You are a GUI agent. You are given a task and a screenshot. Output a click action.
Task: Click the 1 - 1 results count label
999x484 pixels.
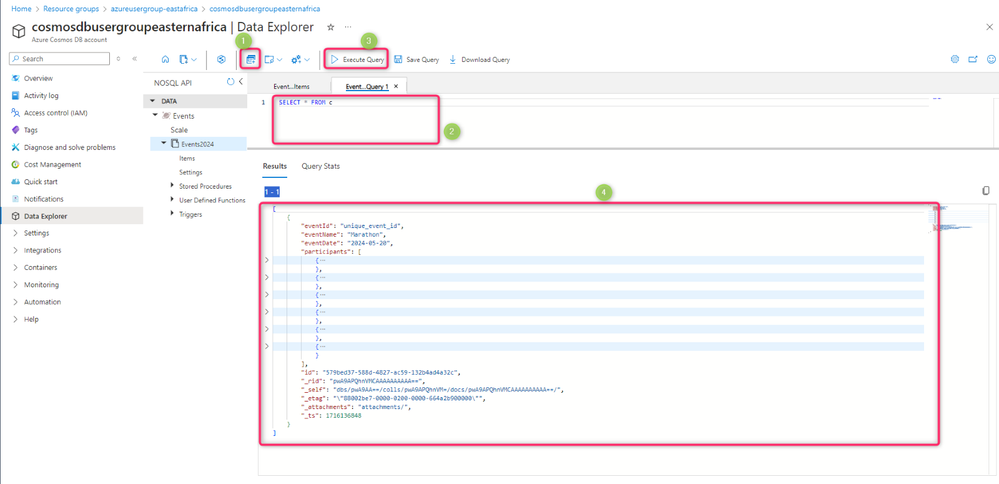coord(271,191)
